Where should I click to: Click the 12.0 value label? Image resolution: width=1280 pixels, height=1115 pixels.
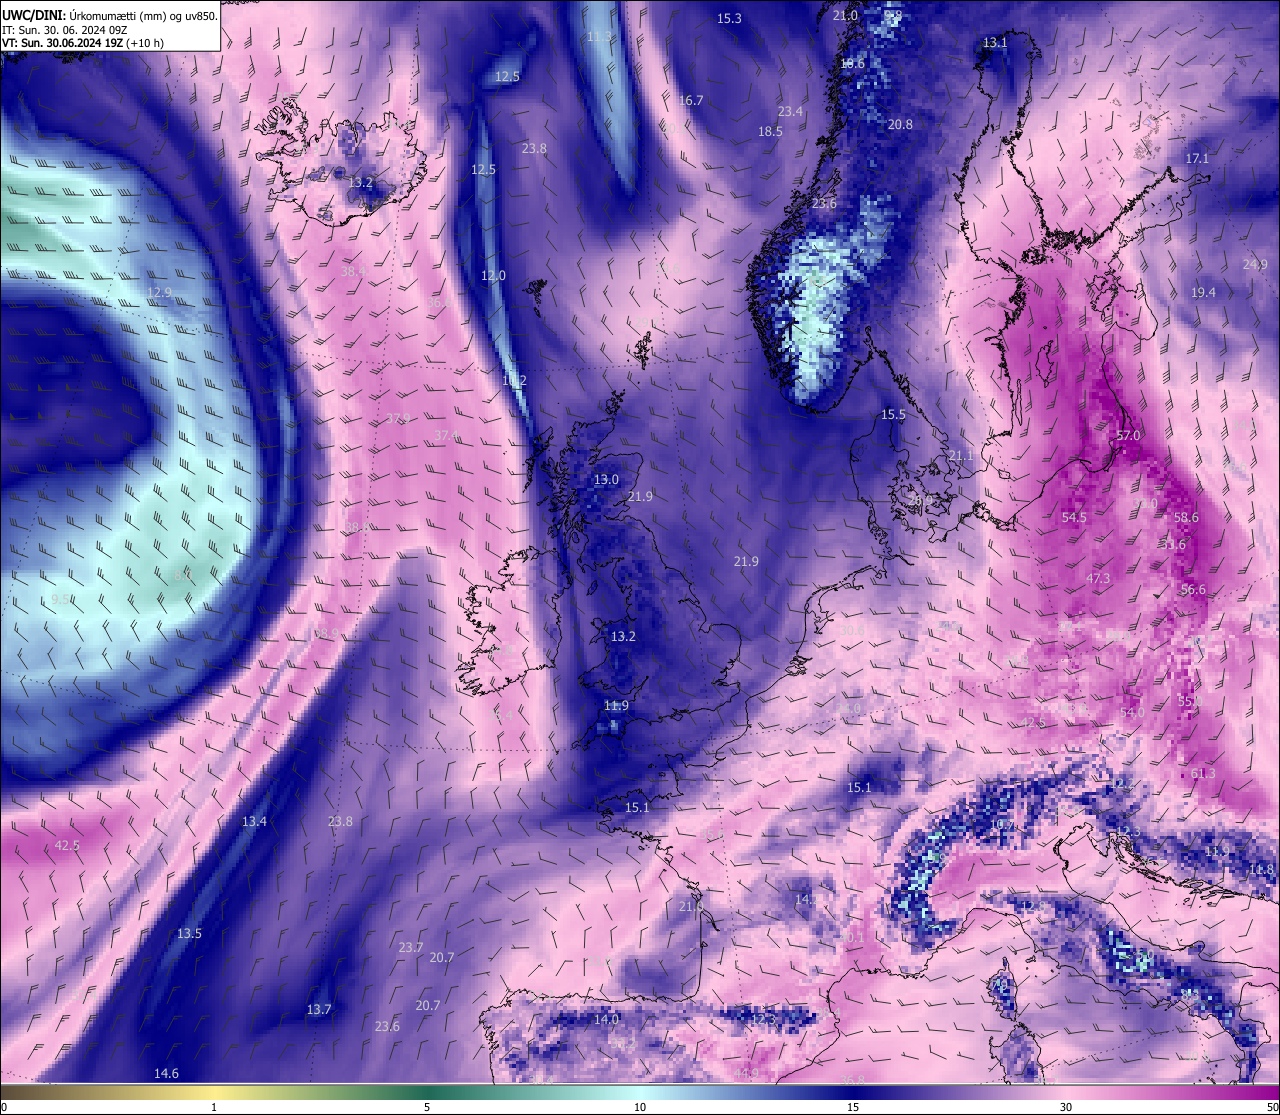pos(493,276)
